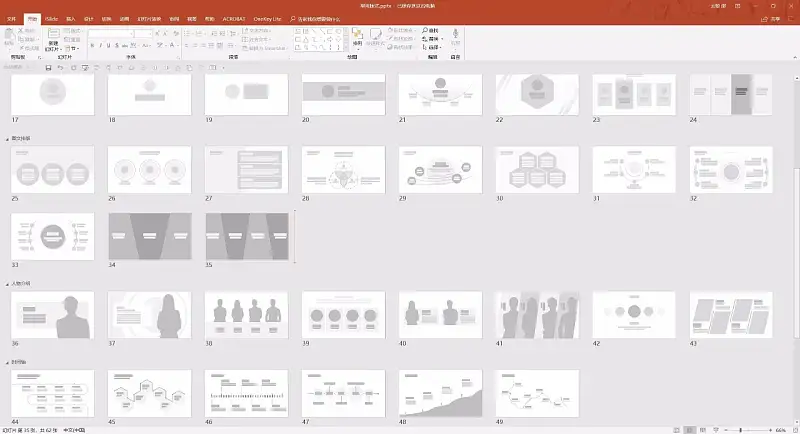
Task: Click the Dictate microphone icon
Action: coord(456,34)
